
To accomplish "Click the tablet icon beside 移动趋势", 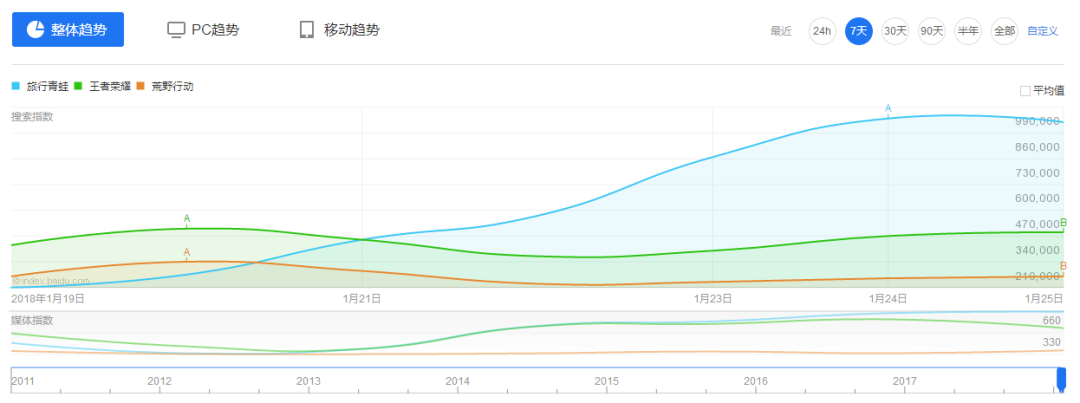I will (307, 30).
